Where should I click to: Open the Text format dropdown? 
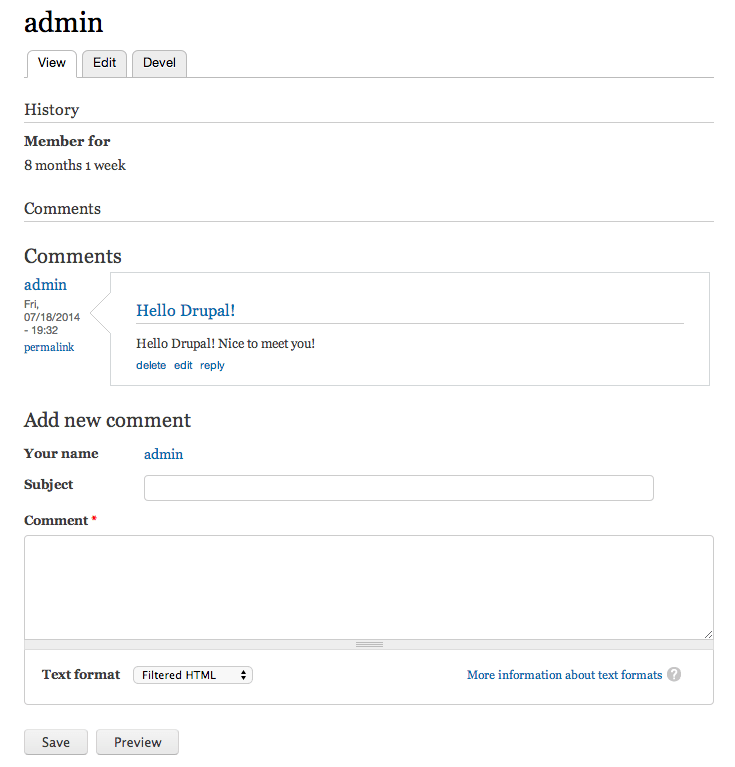pyautogui.click(x=193, y=675)
